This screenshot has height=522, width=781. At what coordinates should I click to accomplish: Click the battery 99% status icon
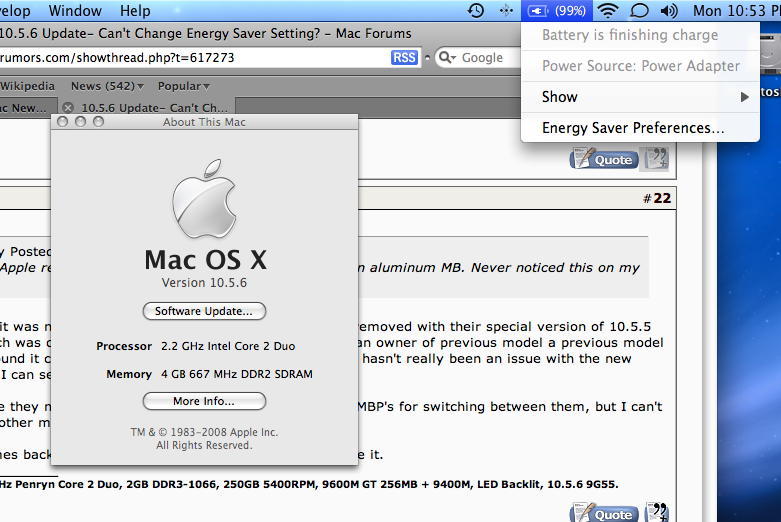(557, 10)
